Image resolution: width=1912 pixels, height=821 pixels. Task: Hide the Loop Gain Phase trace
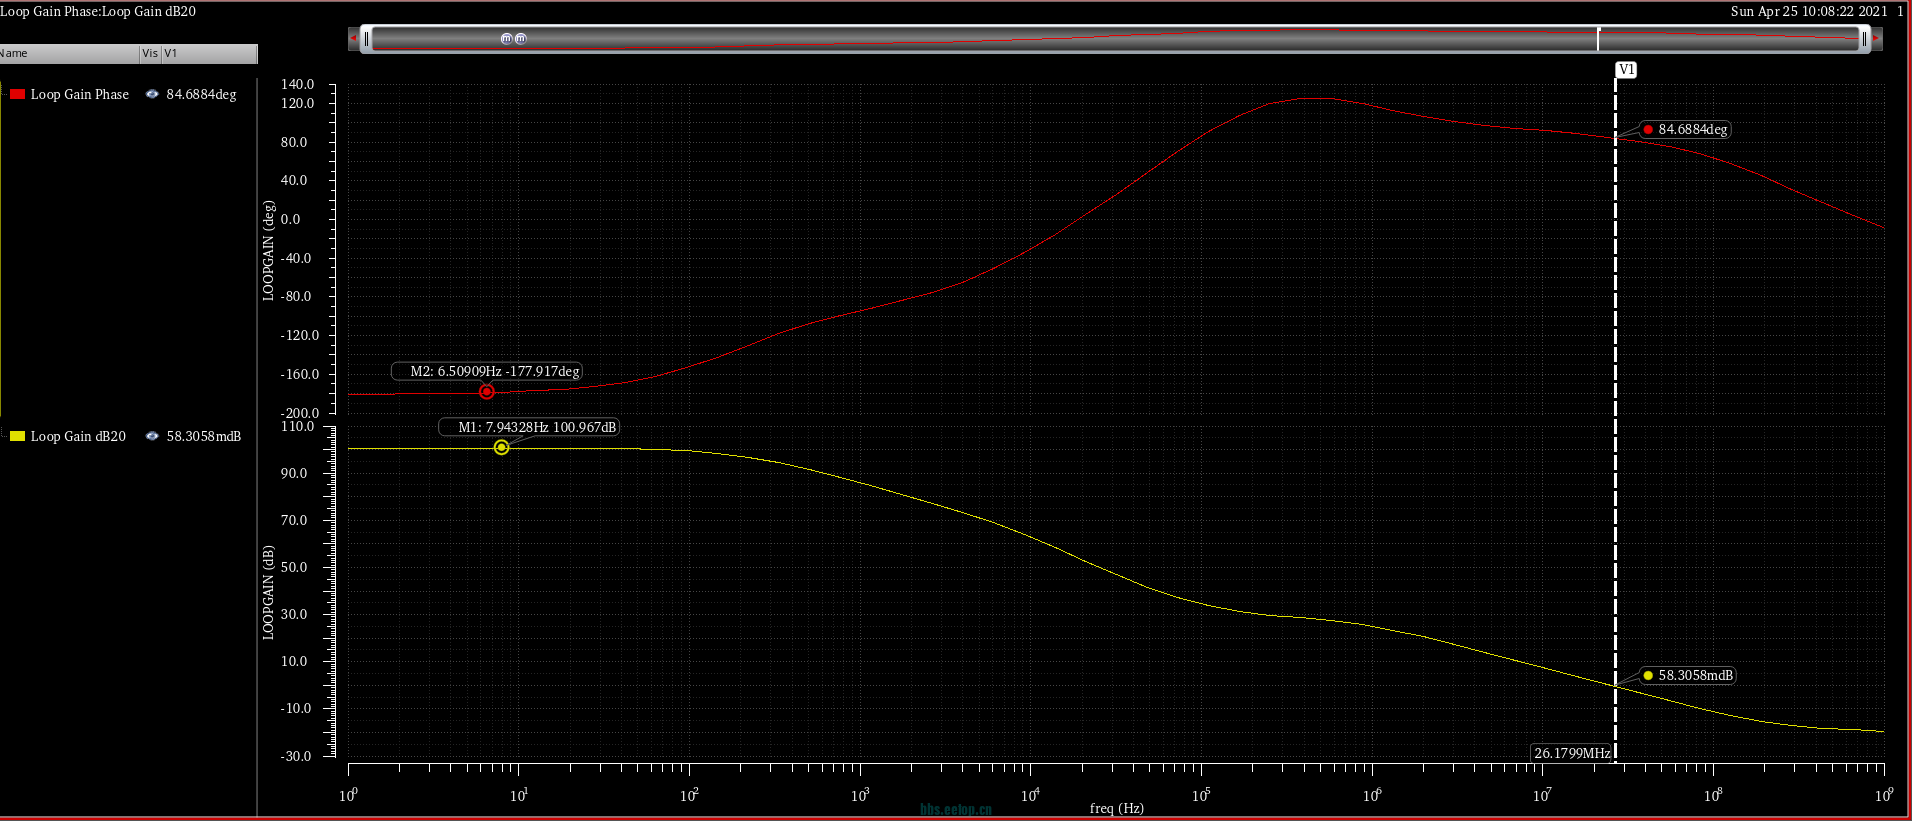tap(152, 94)
